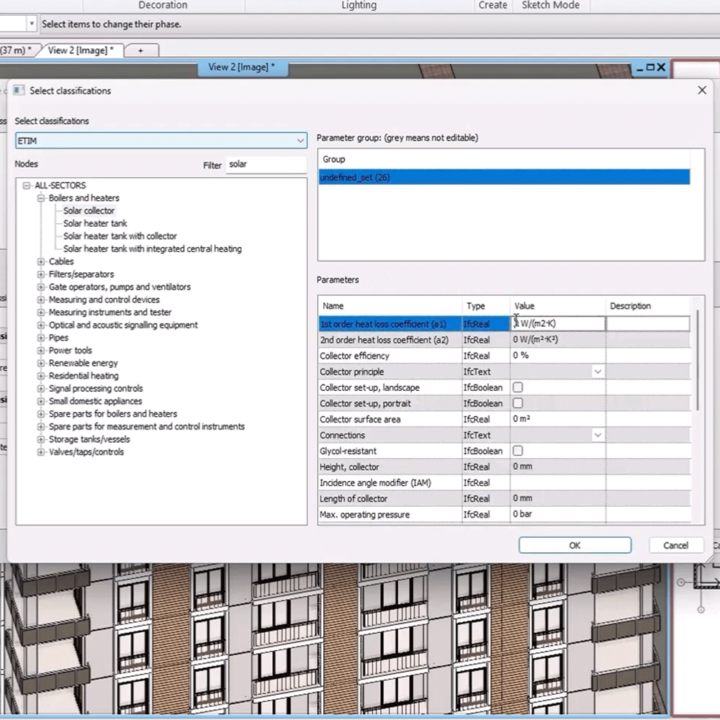Click the Value column header
This screenshot has height=720, width=720.
pyautogui.click(x=557, y=306)
